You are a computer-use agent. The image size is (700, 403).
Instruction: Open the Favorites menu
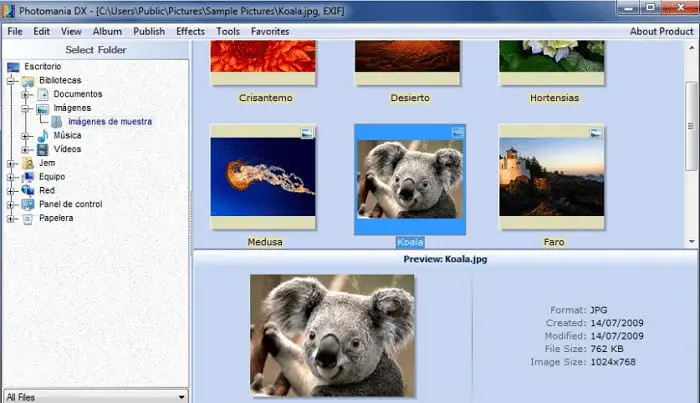click(270, 31)
